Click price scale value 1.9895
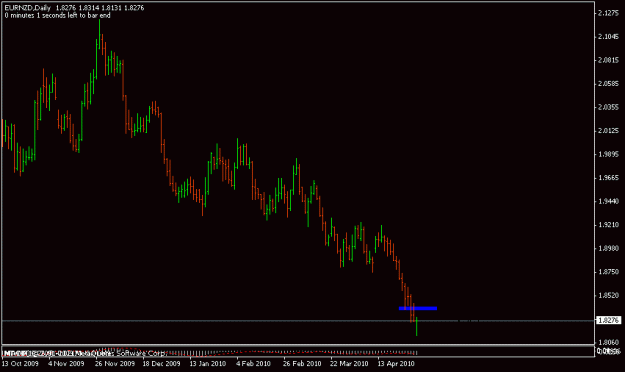The width and height of the screenshot is (625, 372). tap(608, 154)
